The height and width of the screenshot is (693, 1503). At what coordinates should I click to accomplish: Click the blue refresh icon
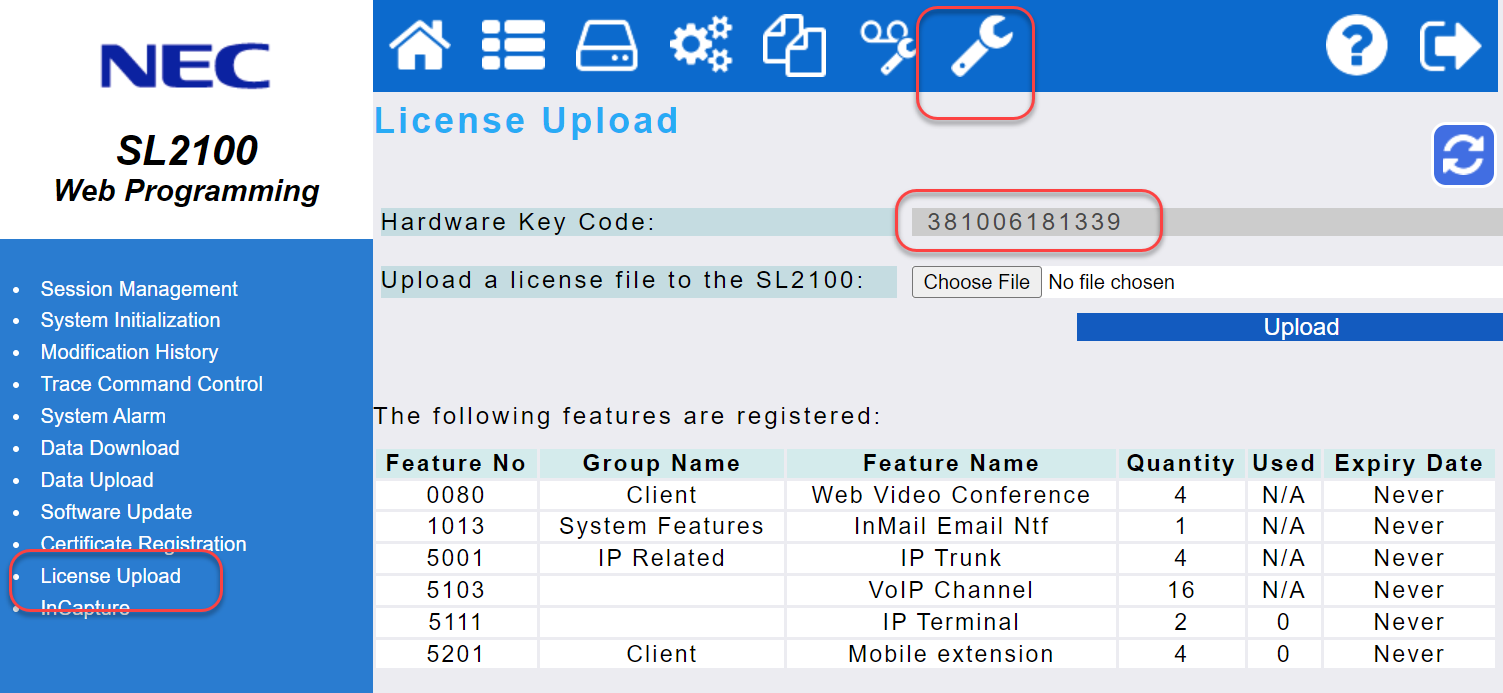[x=1464, y=155]
